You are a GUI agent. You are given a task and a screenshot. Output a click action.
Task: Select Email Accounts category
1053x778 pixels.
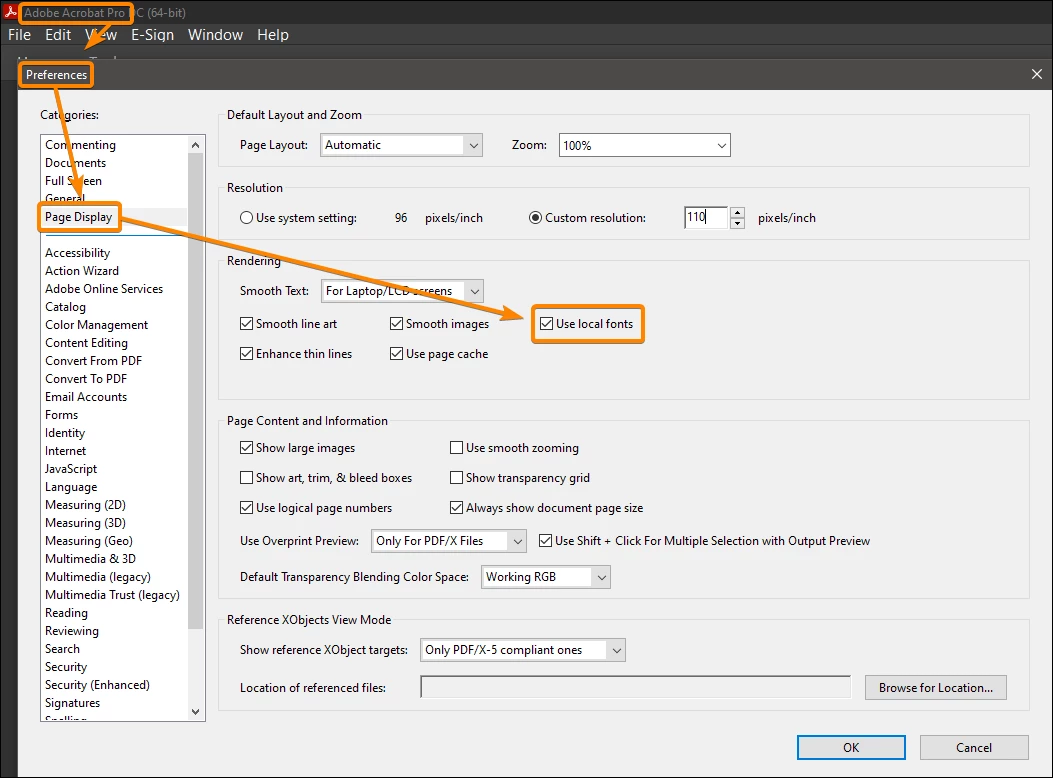pos(86,397)
